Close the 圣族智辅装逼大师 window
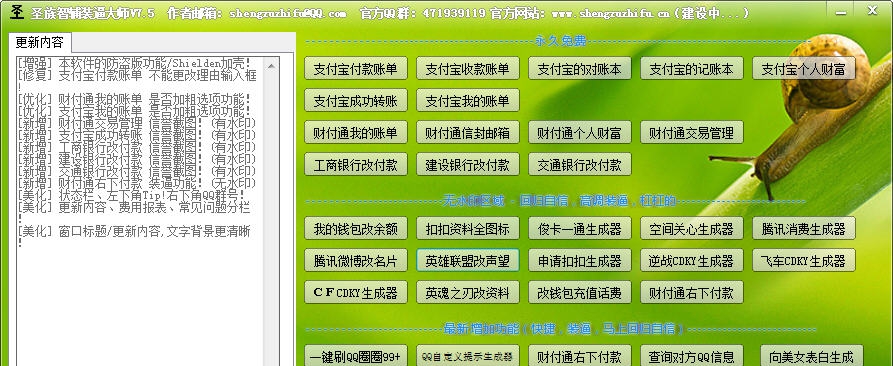Viewport: 893px width, 366px height. coord(873,10)
